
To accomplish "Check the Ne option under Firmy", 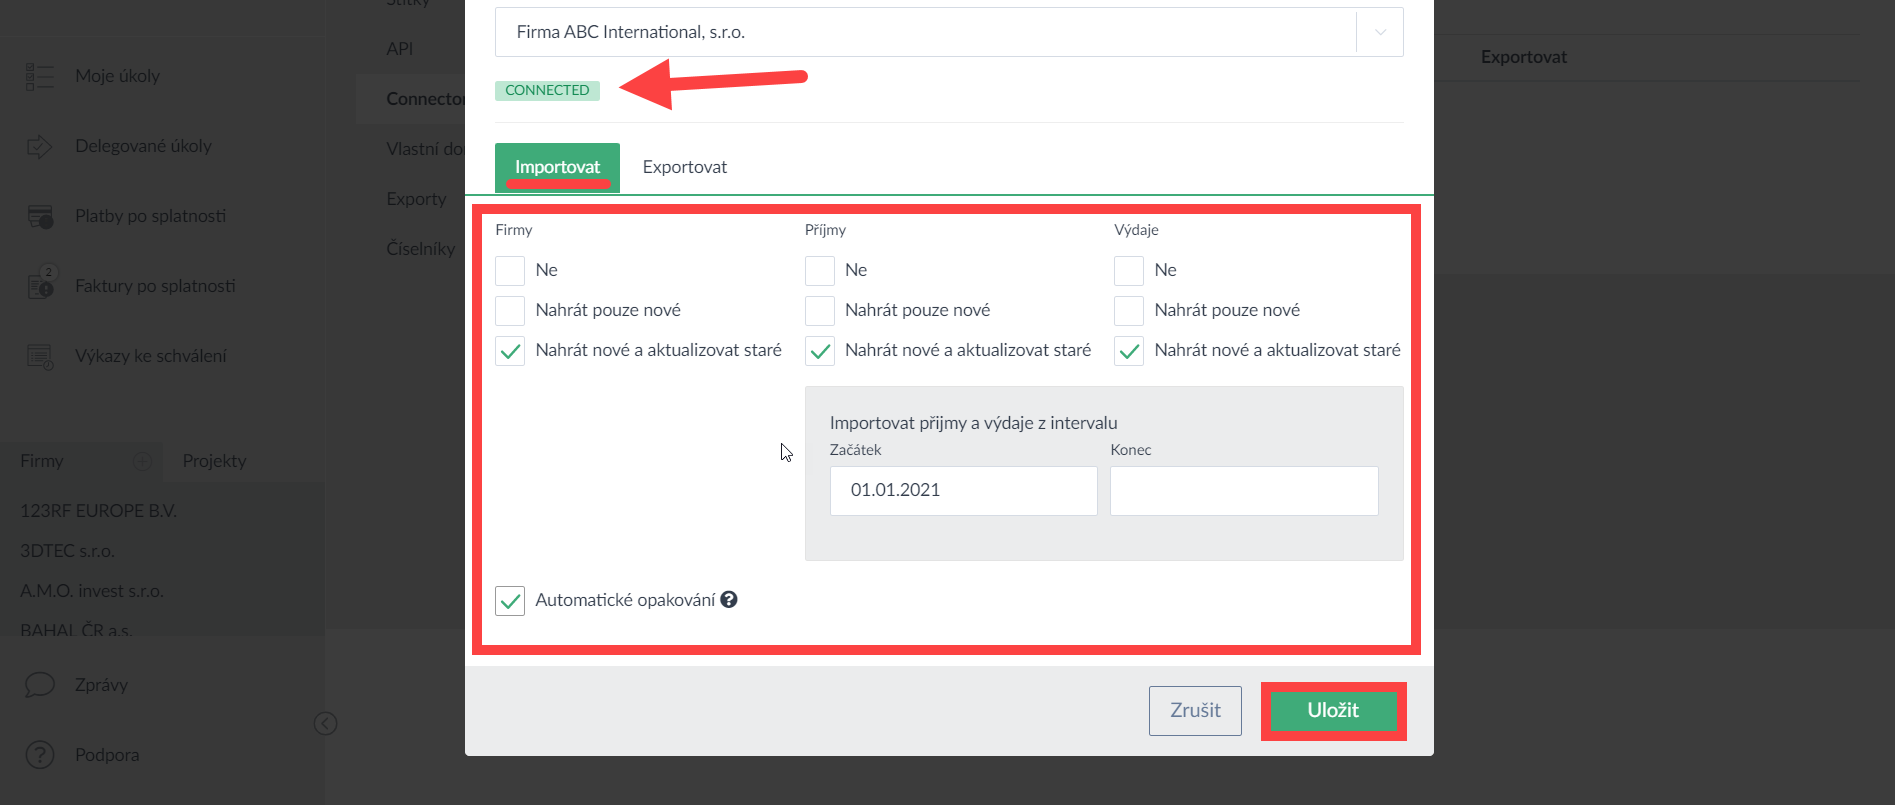I will pos(510,271).
